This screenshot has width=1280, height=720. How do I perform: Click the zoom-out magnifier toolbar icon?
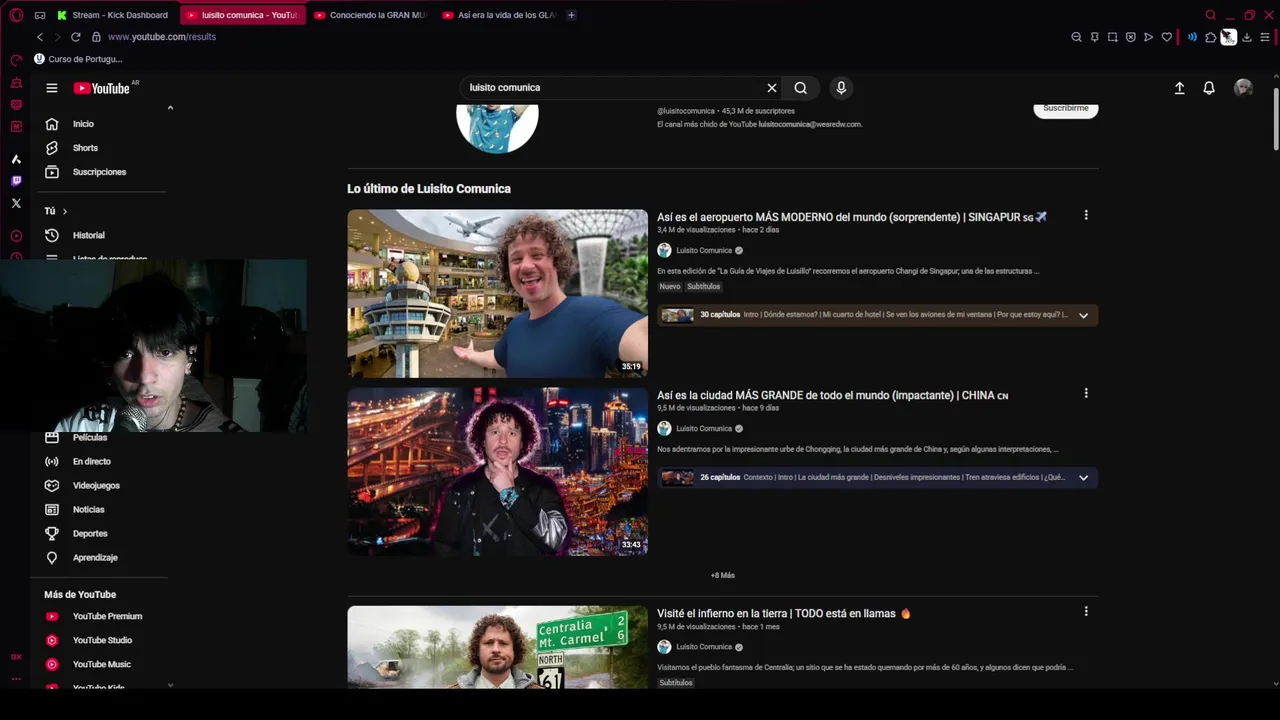[x=1076, y=37]
